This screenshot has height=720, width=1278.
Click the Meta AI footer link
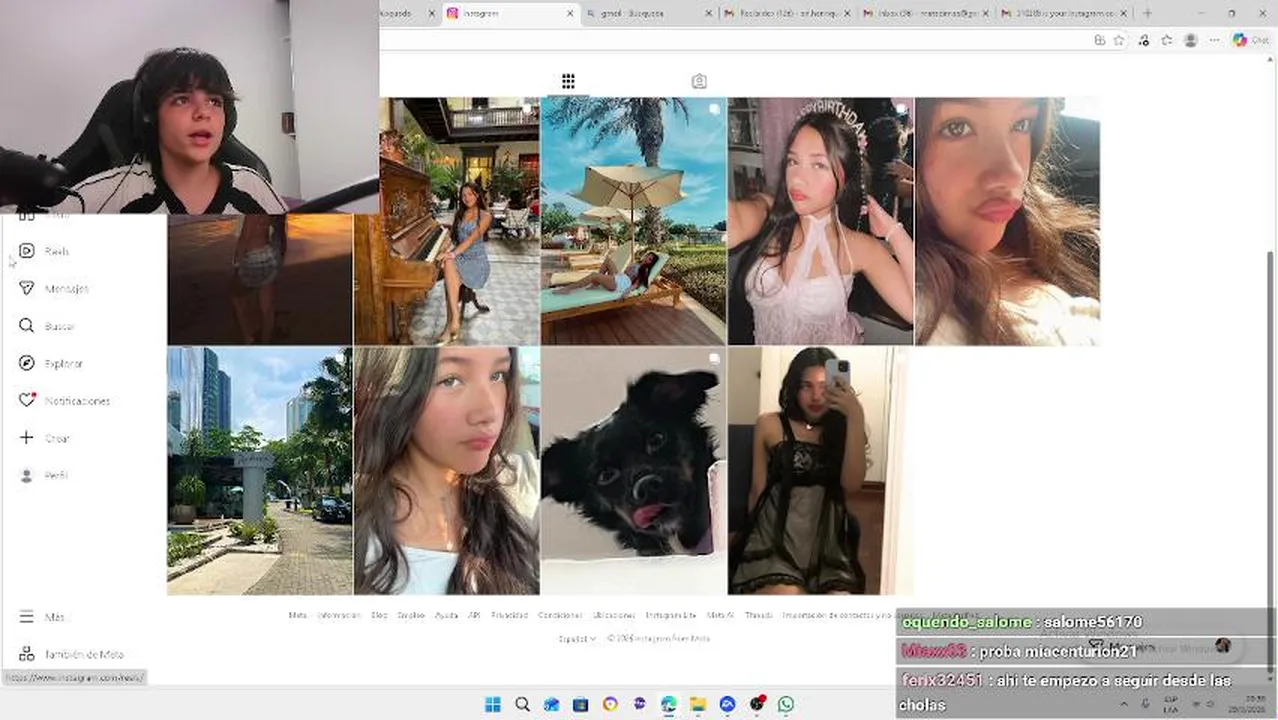click(720, 615)
